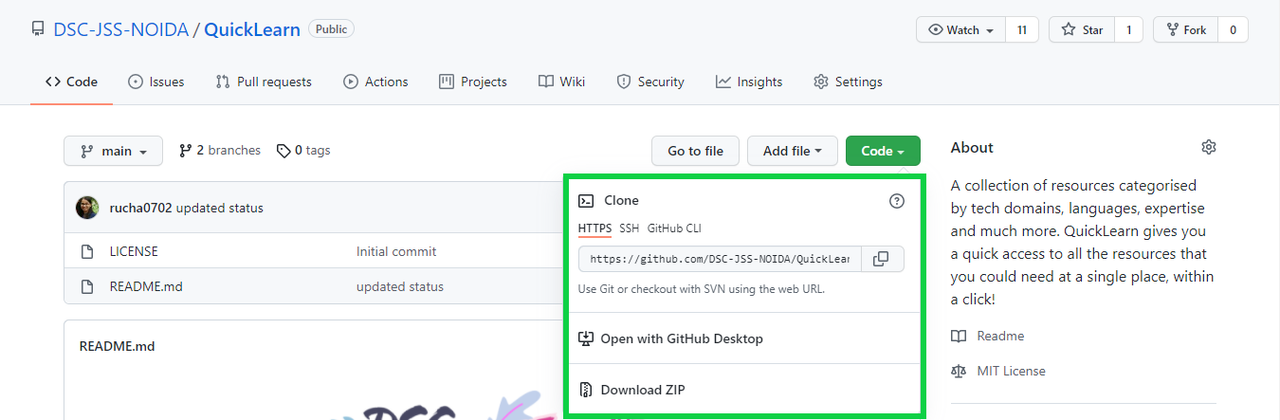View the 2 branches link
The image size is (1280, 420).
tap(220, 151)
